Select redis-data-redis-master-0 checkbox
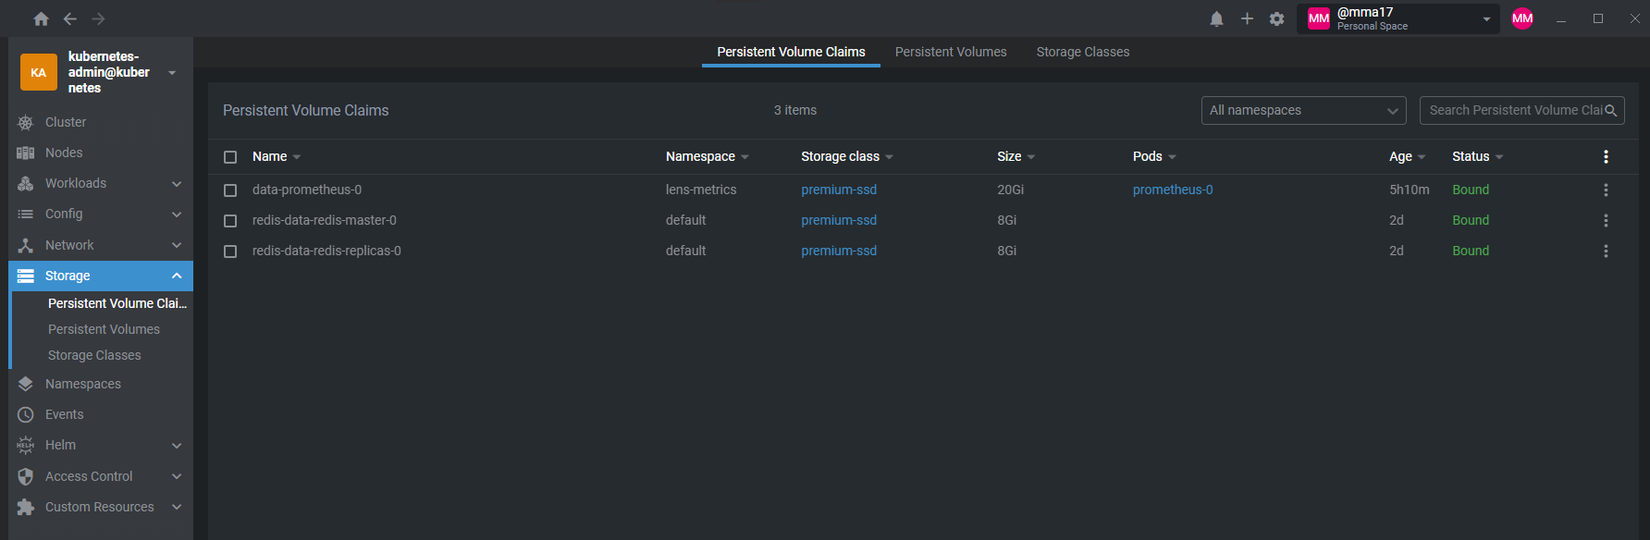The width and height of the screenshot is (1650, 540). point(230,221)
